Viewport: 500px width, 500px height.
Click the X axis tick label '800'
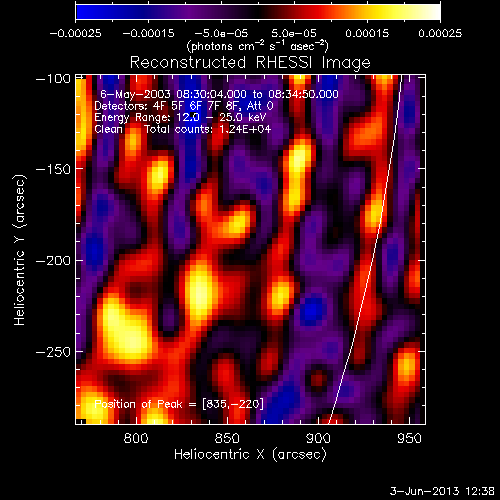[x=136, y=438]
